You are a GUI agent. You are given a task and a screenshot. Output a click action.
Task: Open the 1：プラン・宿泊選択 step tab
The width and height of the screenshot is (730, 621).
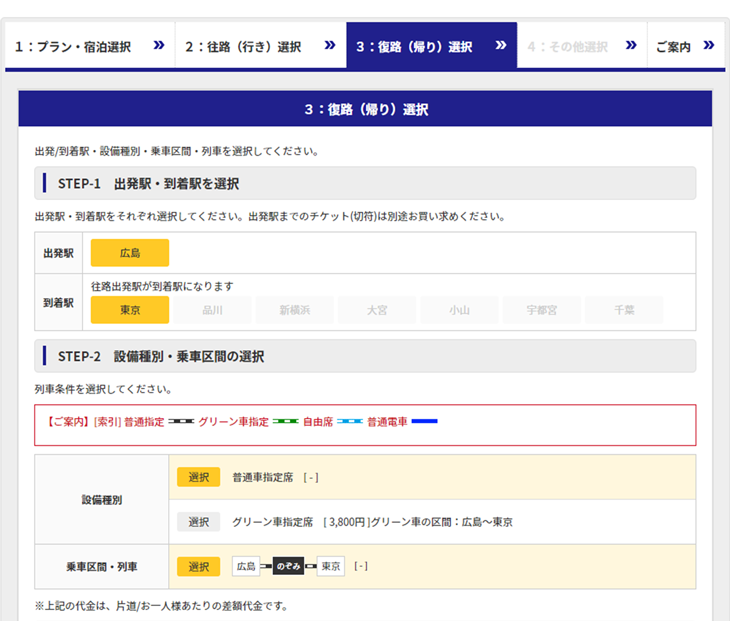(73, 47)
